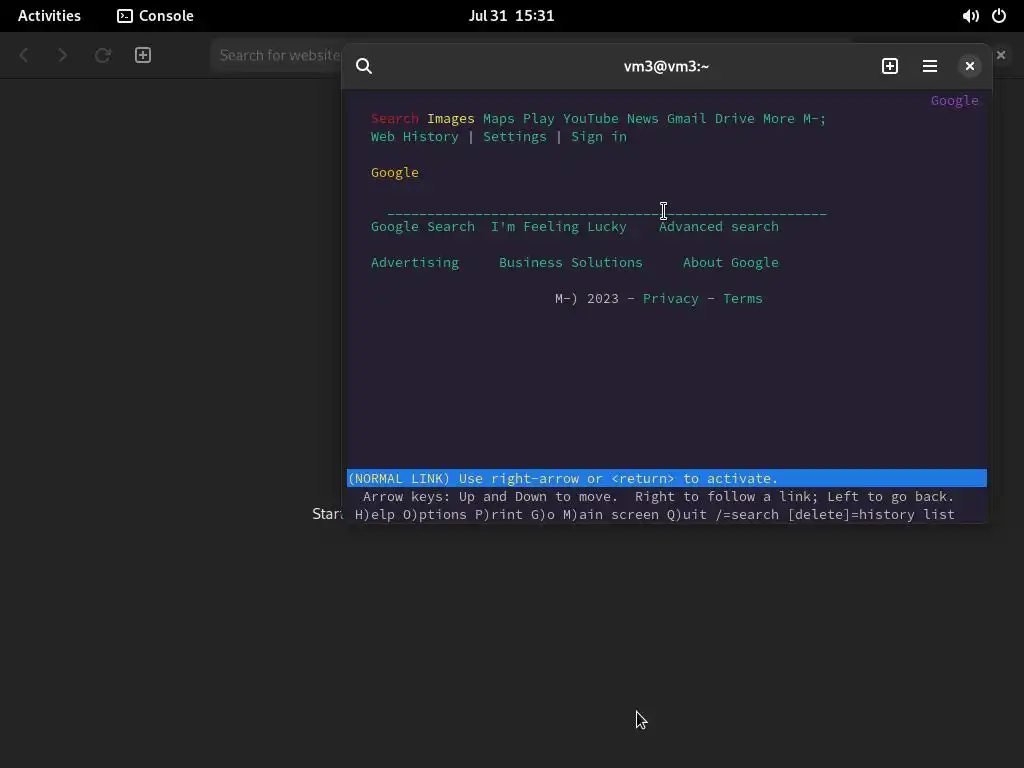Image resolution: width=1024 pixels, height=768 pixels.
Task: Follow the Gmail link
Action: click(686, 119)
